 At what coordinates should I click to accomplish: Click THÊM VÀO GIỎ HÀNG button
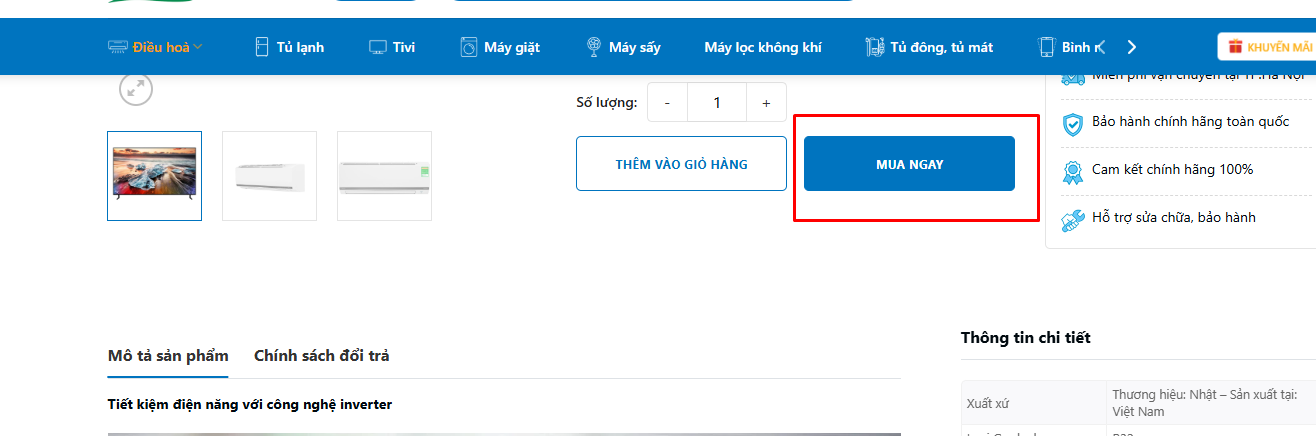click(x=681, y=164)
